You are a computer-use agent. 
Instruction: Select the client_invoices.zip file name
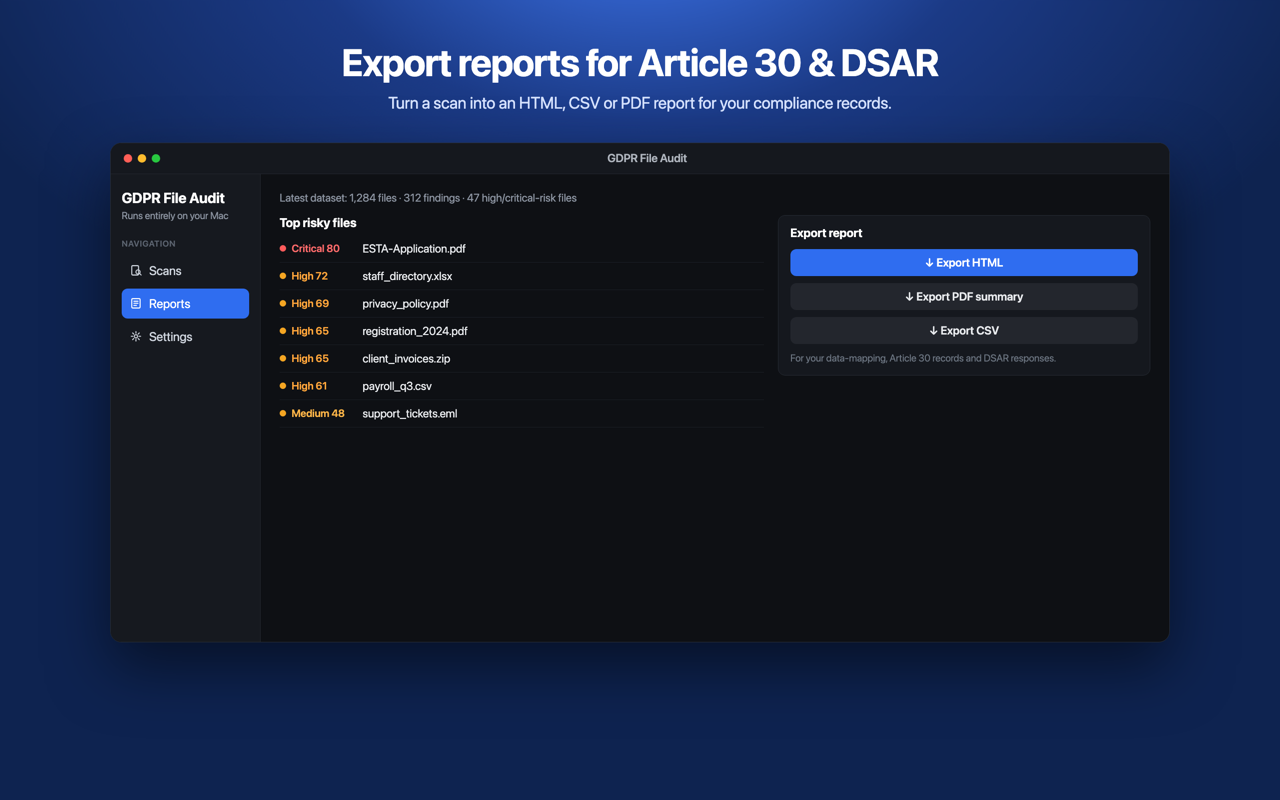click(x=406, y=359)
